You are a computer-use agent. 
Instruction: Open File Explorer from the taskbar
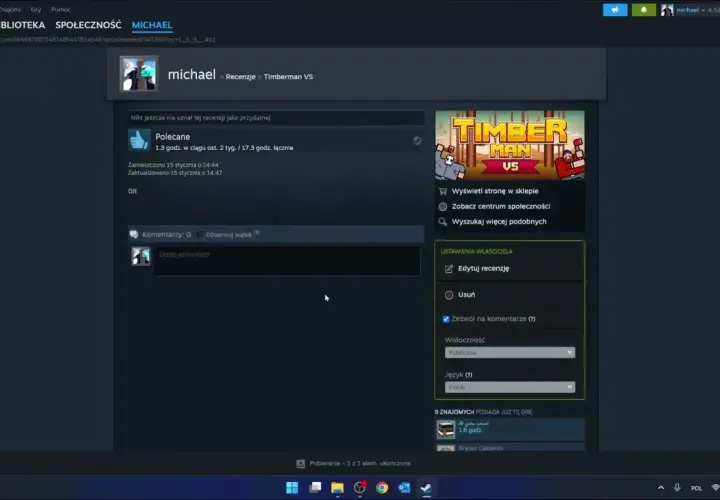[x=337, y=488]
